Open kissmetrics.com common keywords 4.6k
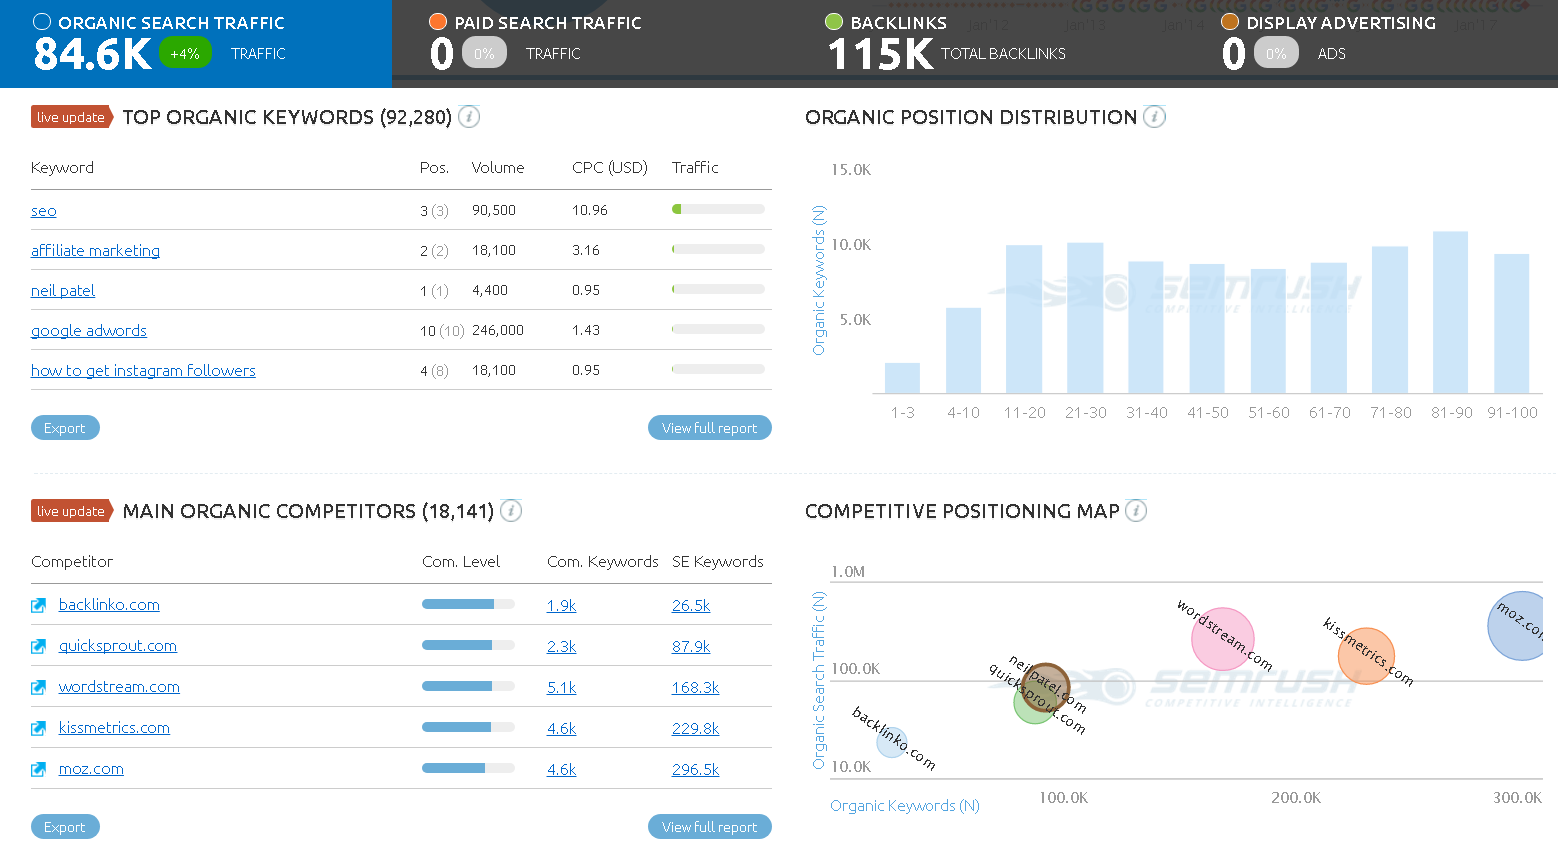This screenshot has height=852, width=1558. pyautogui.click(x=561, y=729)
